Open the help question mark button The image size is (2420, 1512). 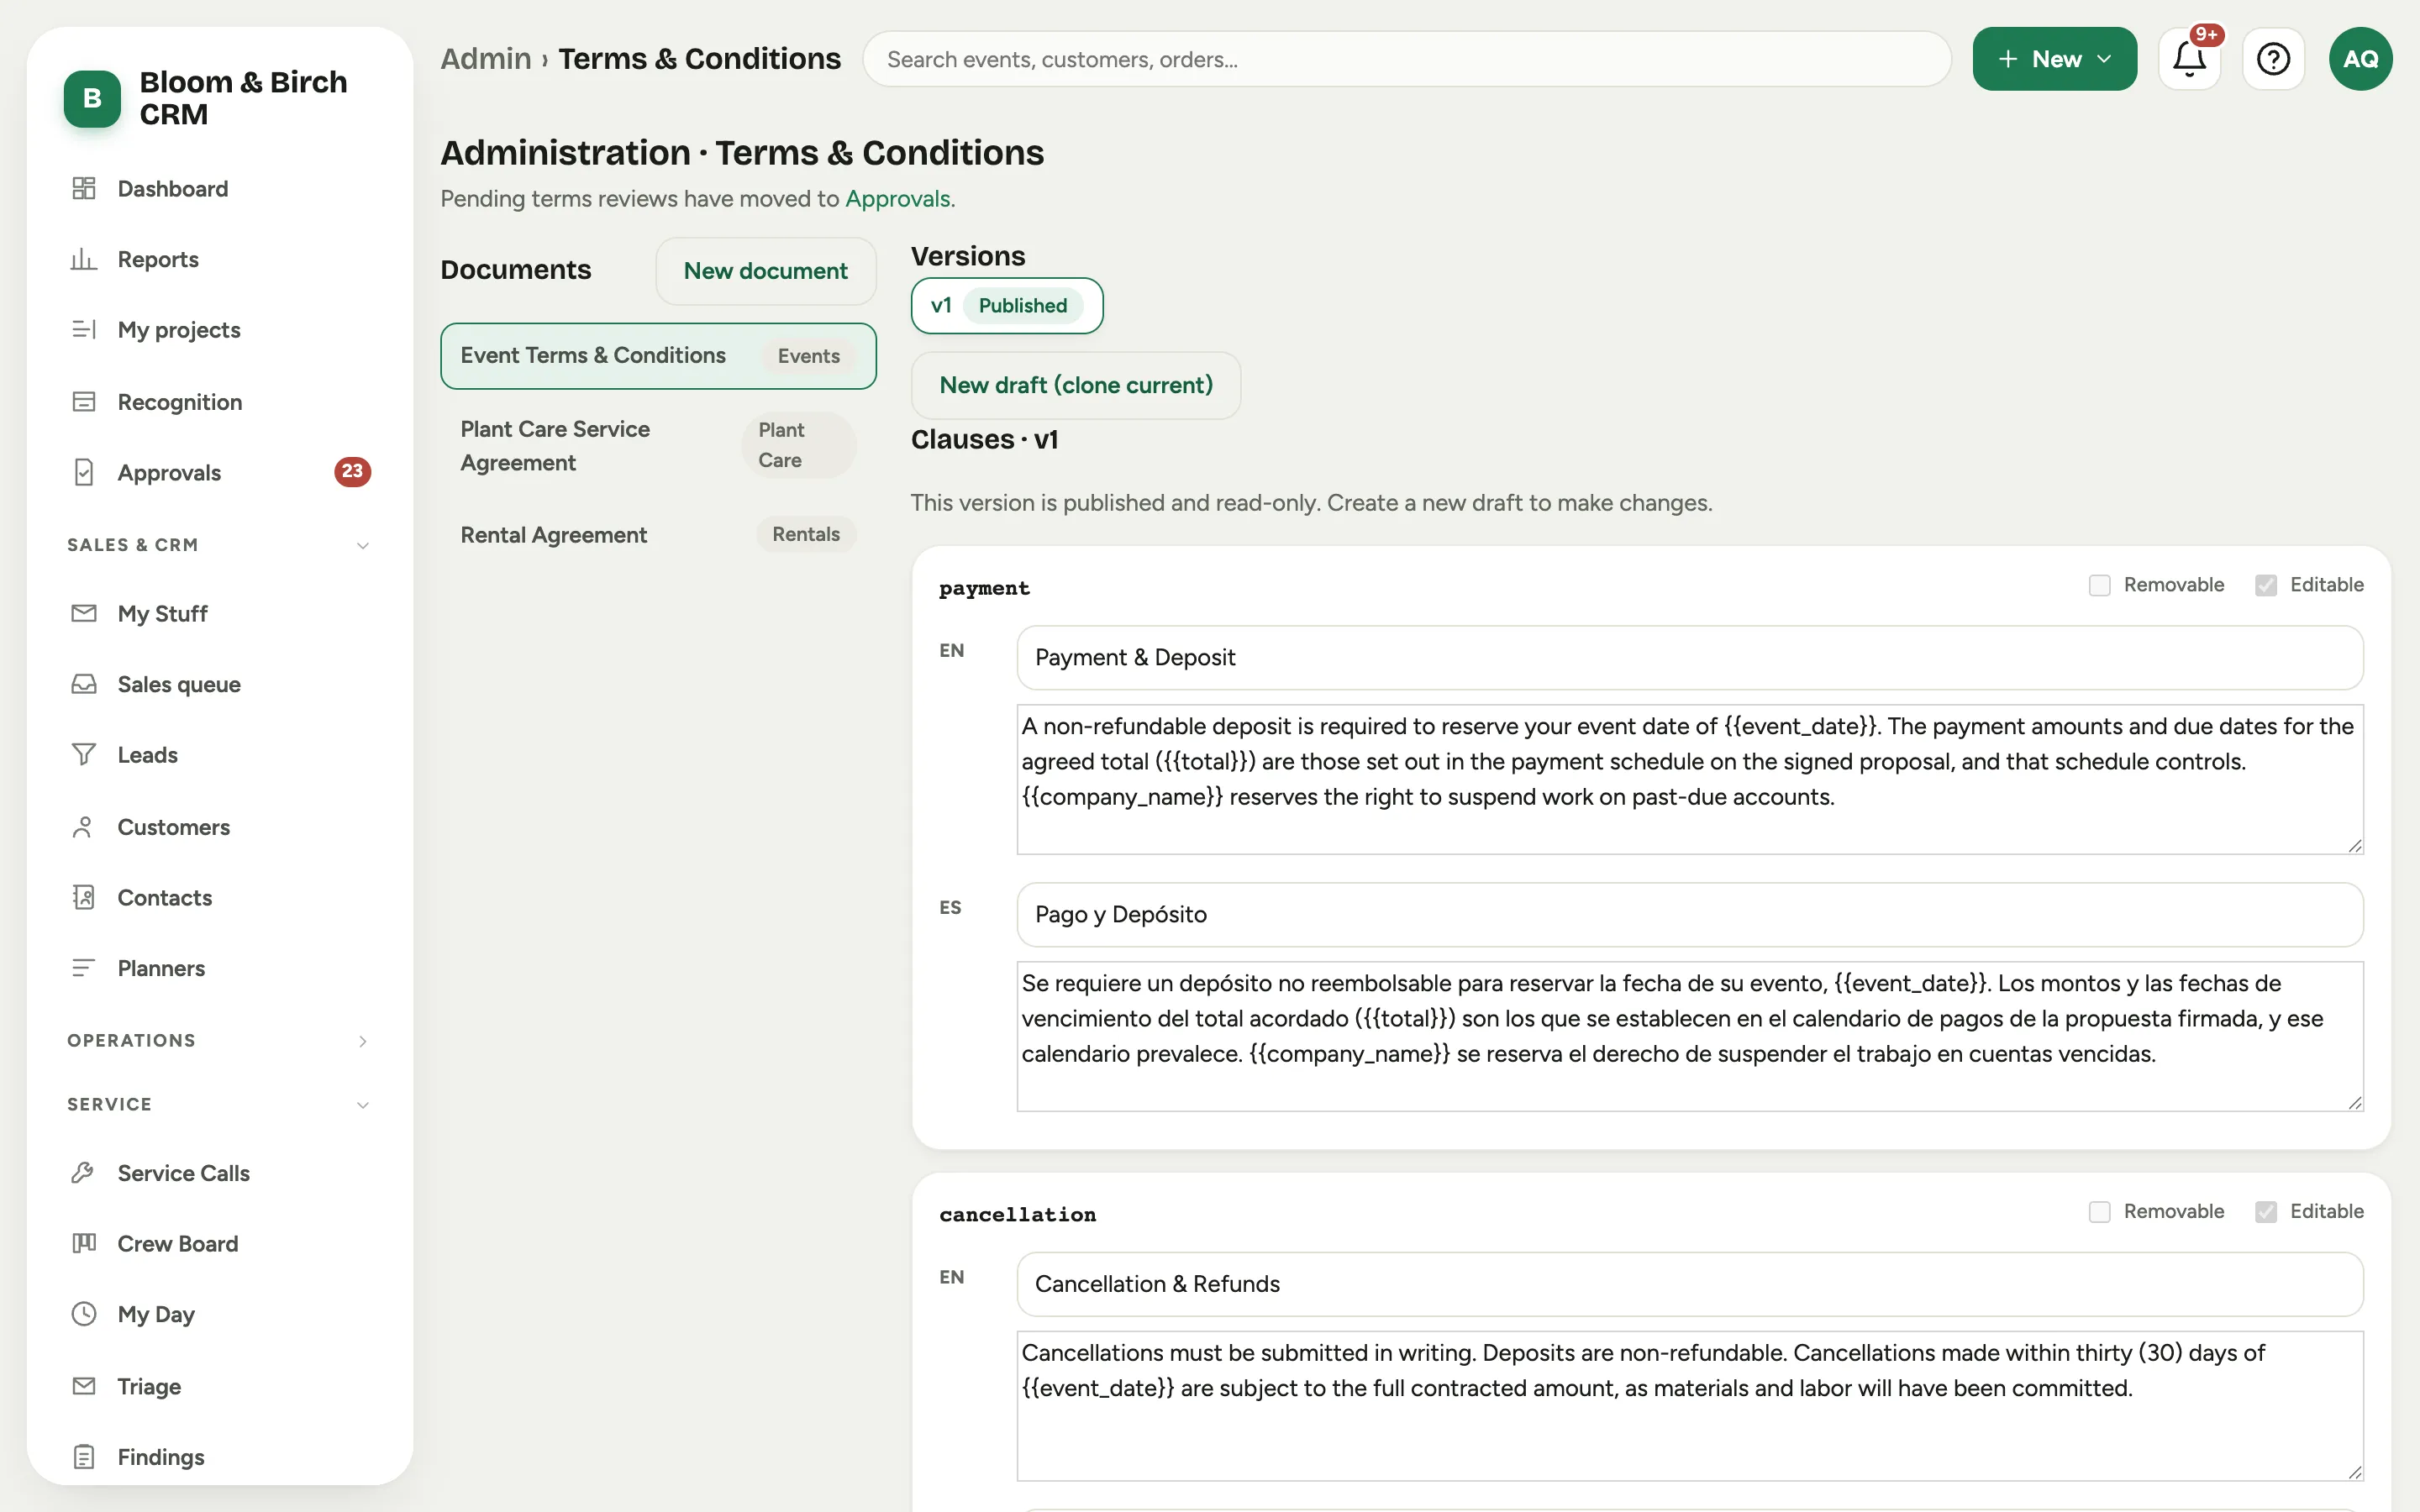tap(2273, 59)
